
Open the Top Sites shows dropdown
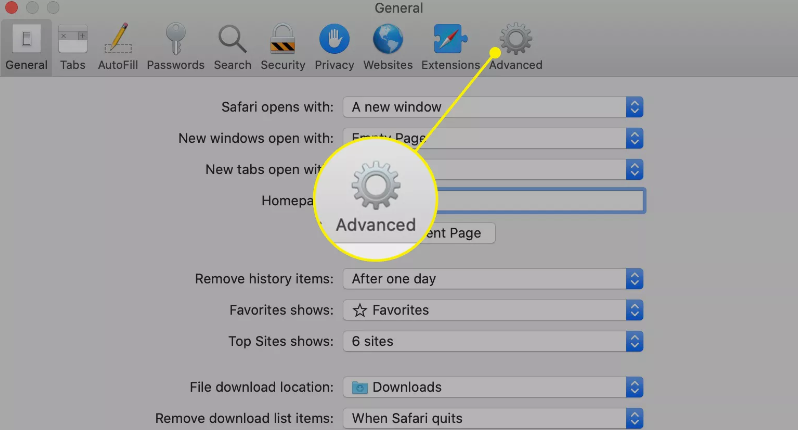coord(493,341)
